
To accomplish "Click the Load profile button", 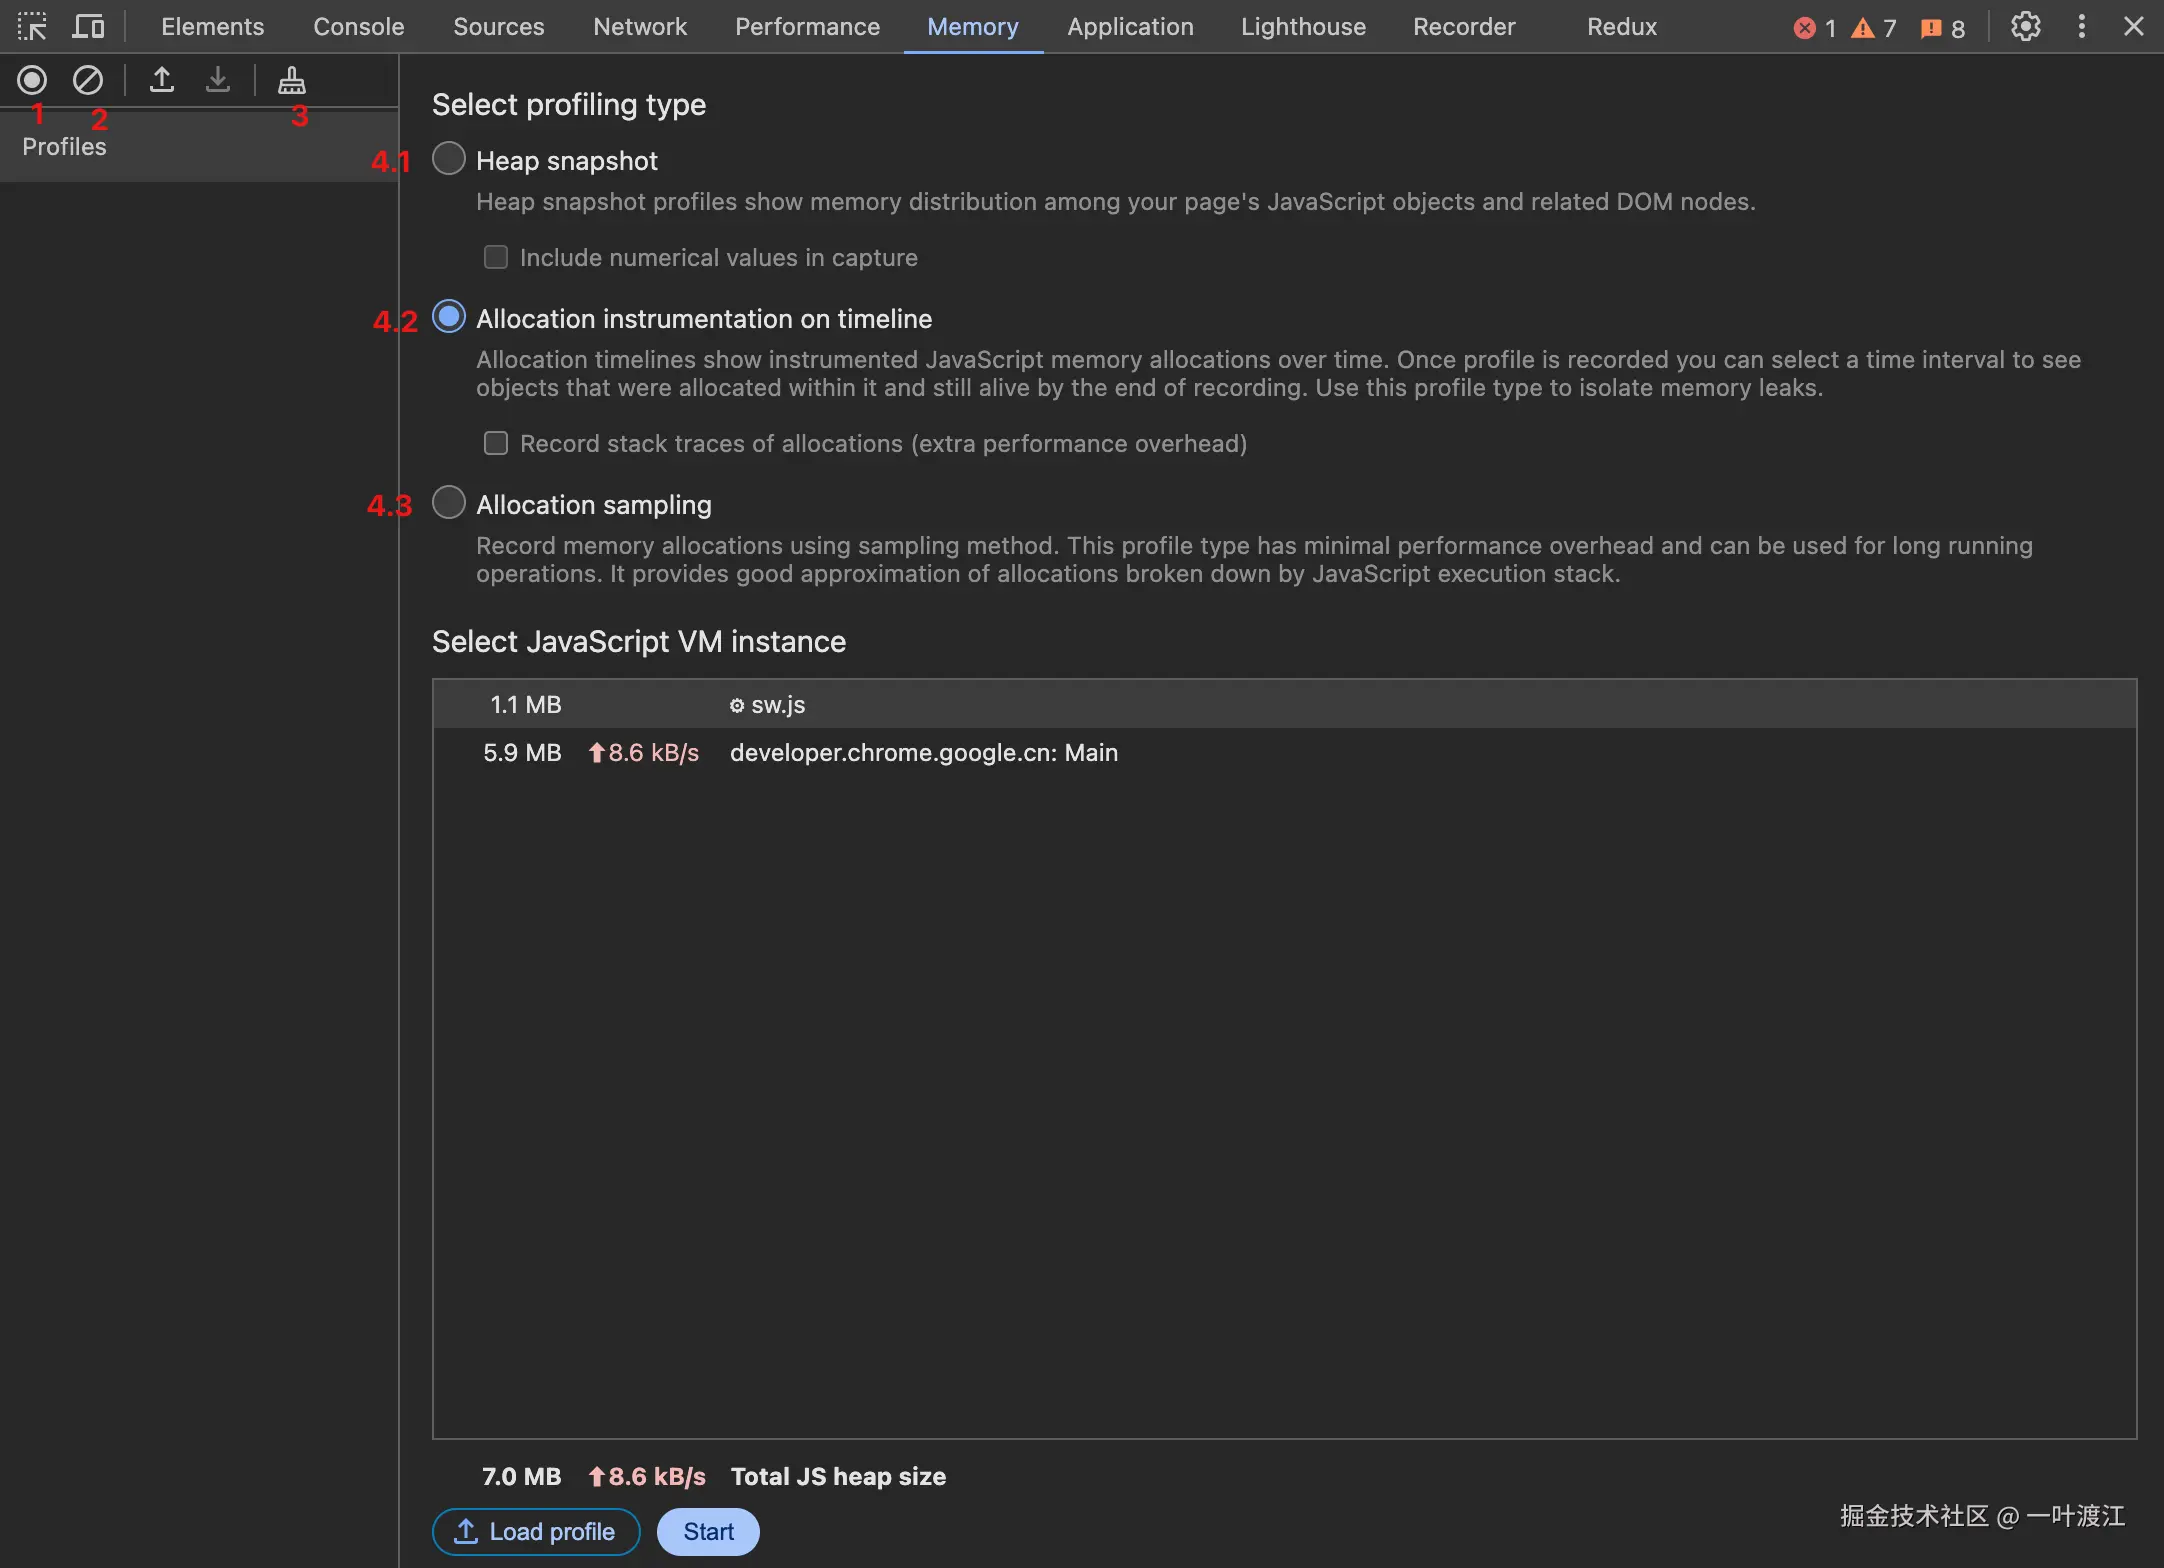I will click(x=536, y=1531).
